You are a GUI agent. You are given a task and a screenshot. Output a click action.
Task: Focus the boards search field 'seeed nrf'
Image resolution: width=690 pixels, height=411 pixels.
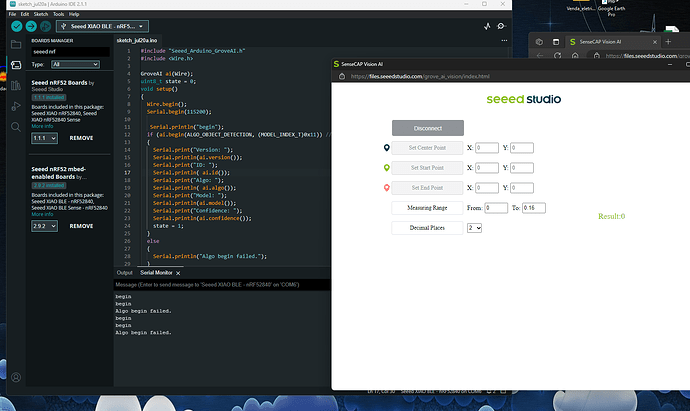click(x=70, y=52)
